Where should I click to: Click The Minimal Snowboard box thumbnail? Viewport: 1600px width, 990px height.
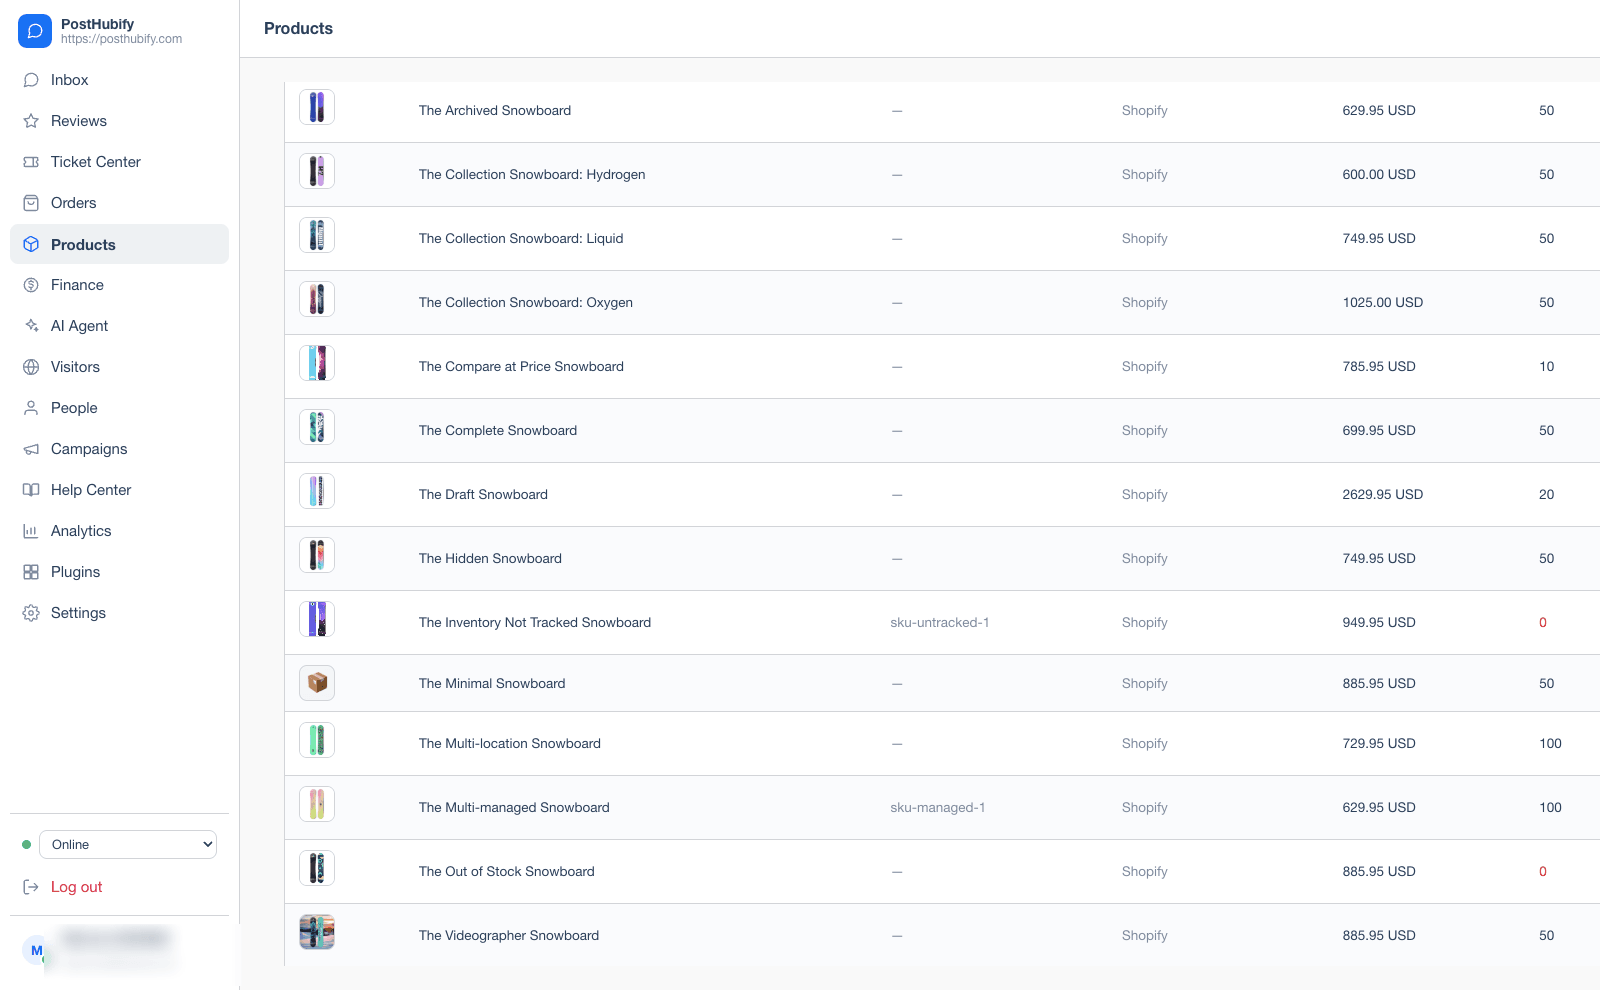coord(317,683)
